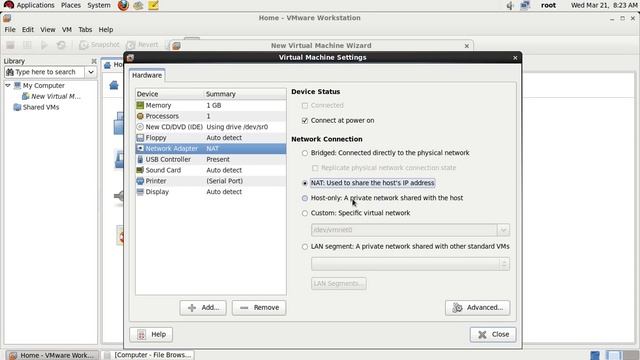
Task: Open the Help menu
Action: (106, 30)
